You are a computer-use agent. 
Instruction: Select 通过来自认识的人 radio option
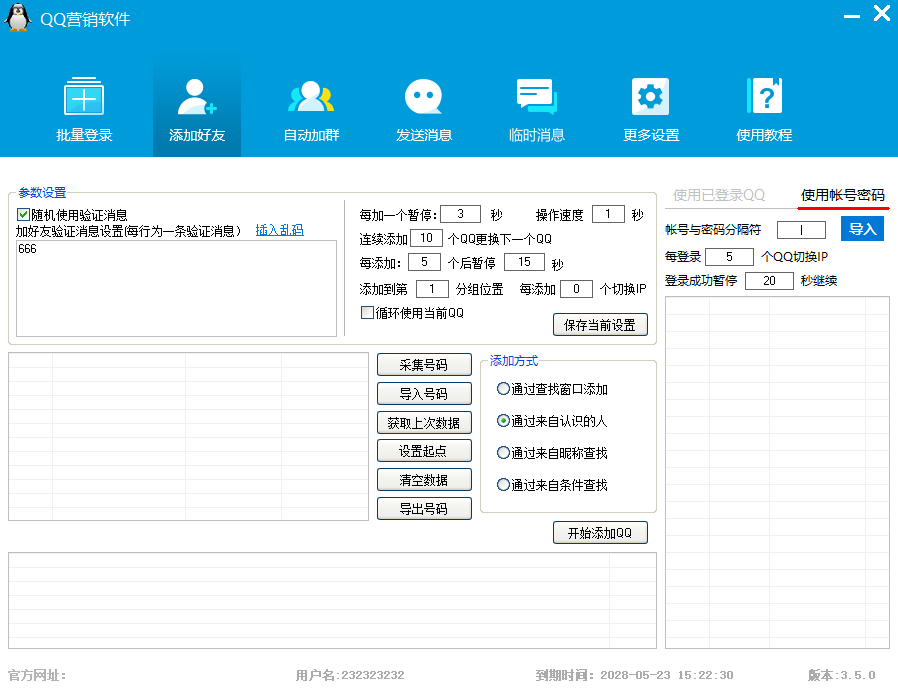pos(503,421)
